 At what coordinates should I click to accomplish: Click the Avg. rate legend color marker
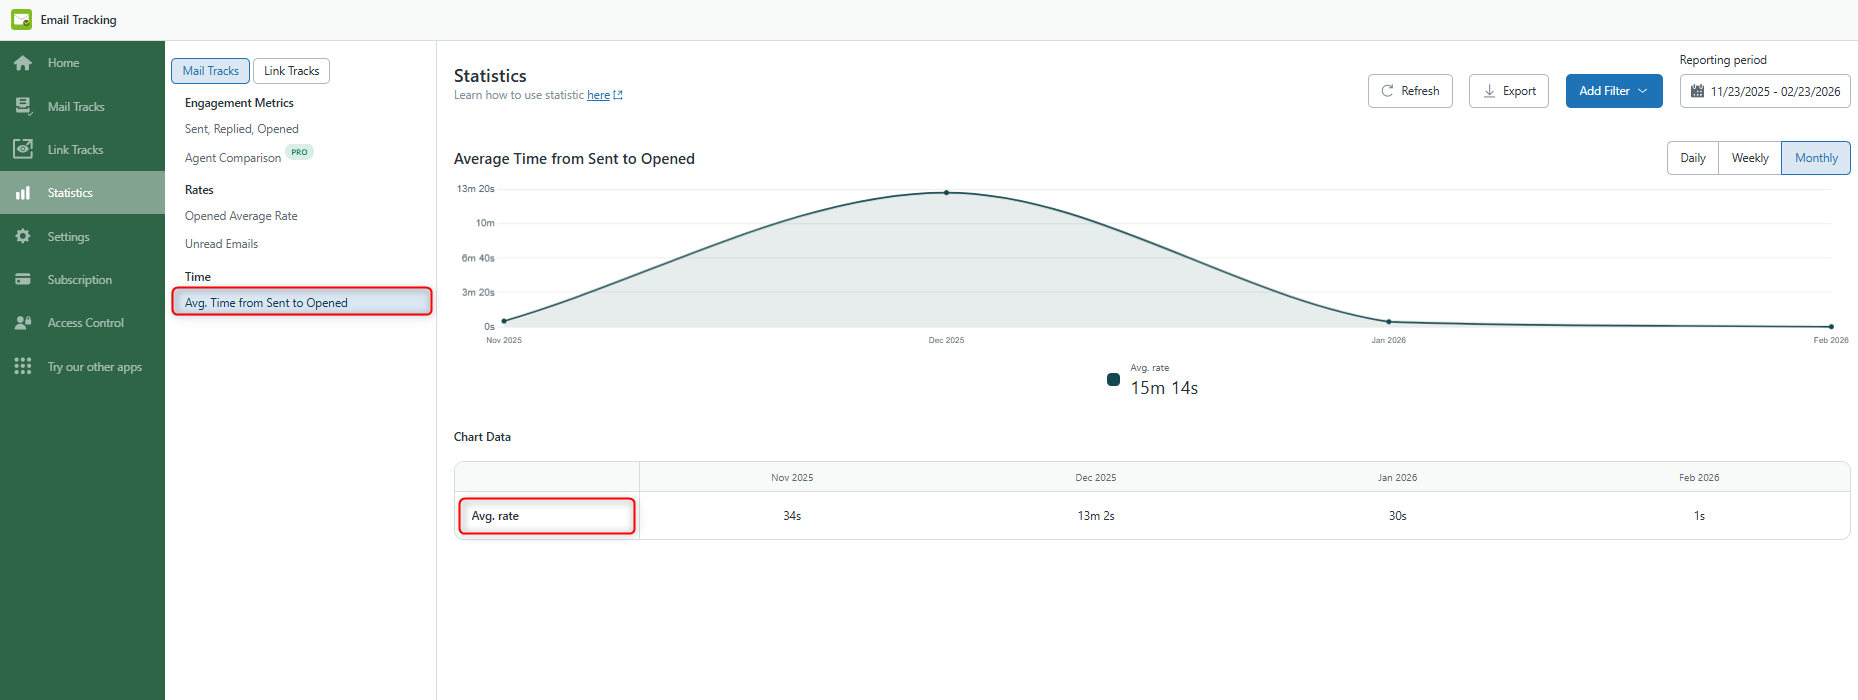point(1113,379)
